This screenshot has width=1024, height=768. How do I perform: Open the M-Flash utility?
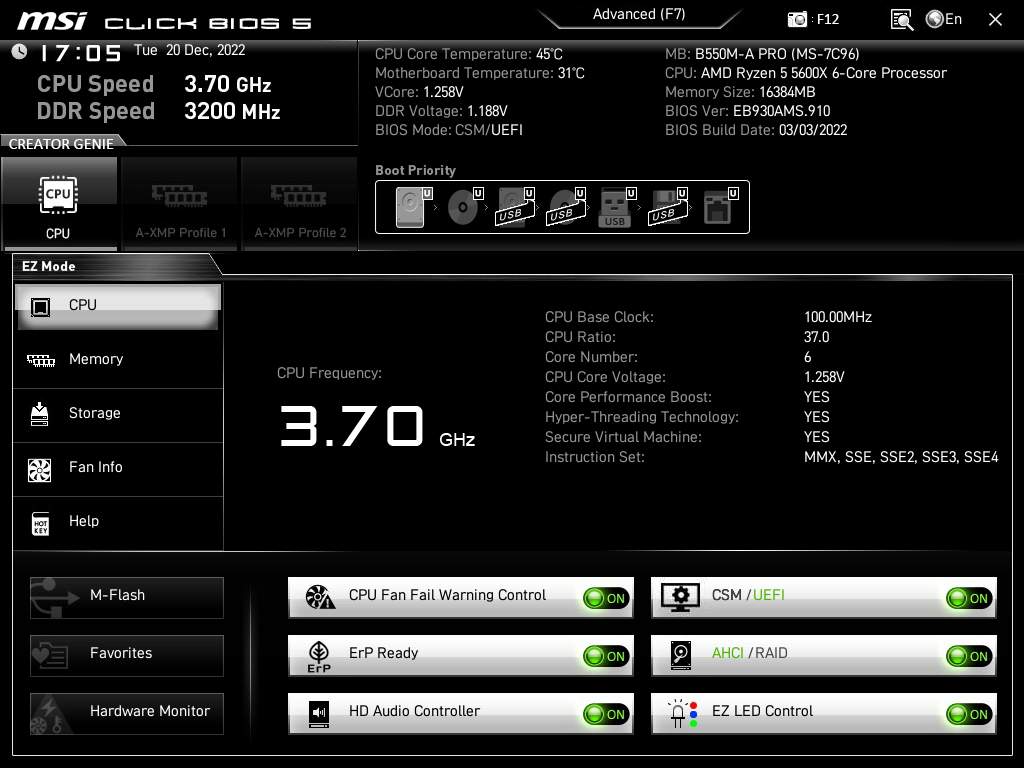pos(127,598)
